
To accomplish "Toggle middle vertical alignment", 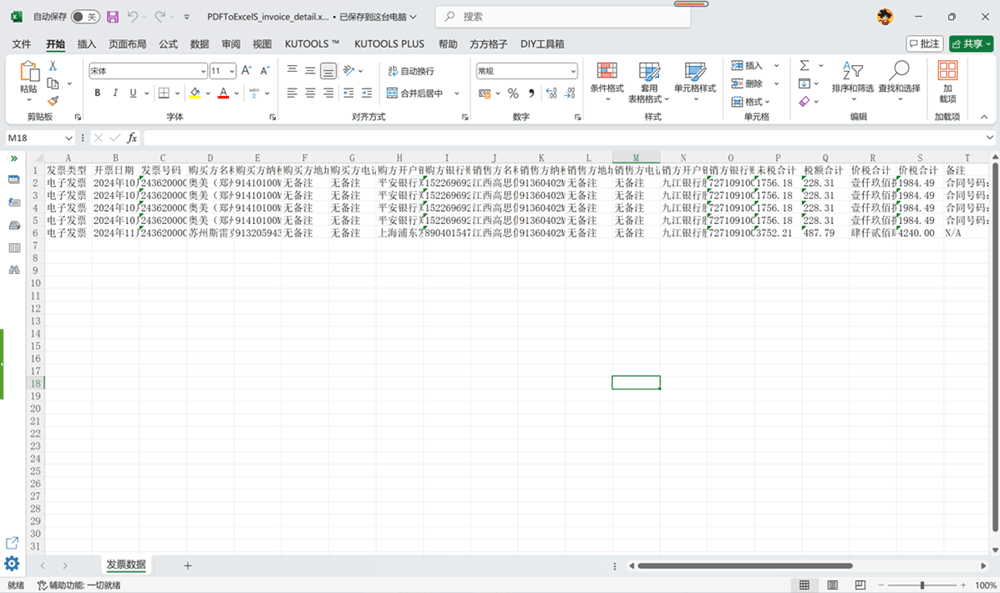I will (x=310, y=71).
